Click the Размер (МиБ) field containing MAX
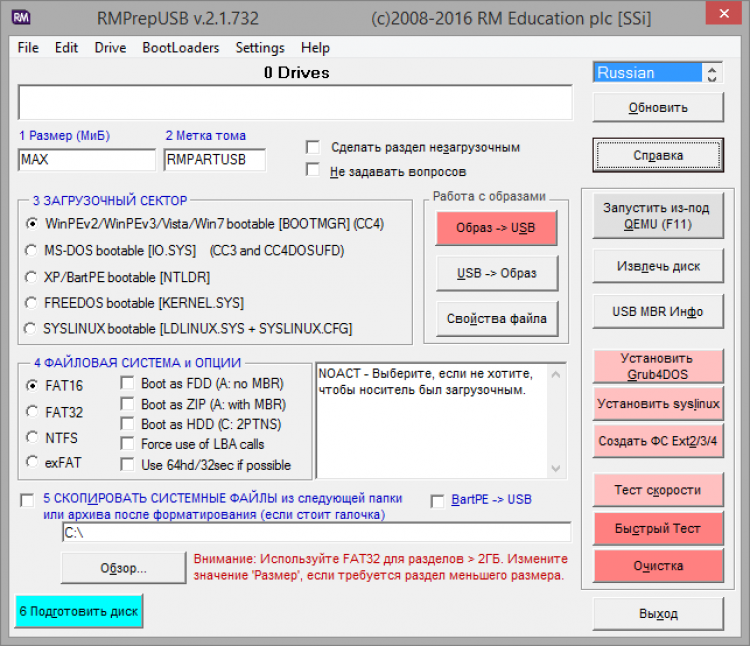 point(87,159)
